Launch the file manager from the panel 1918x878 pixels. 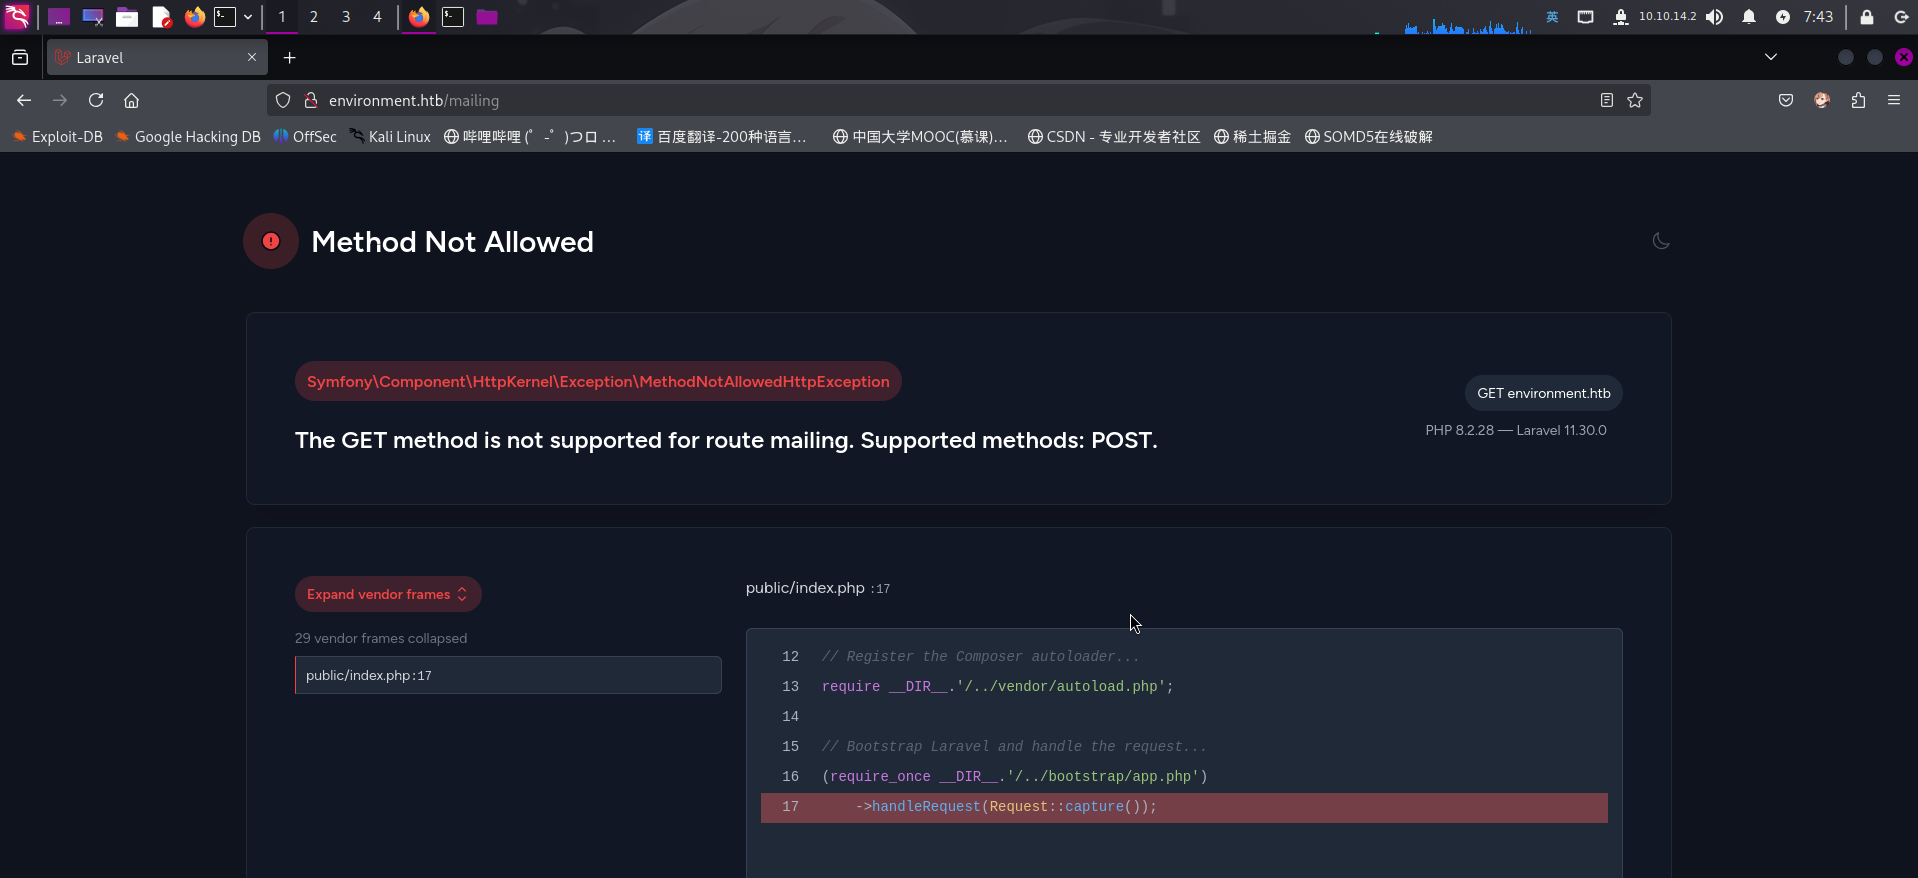click(127, 17)
